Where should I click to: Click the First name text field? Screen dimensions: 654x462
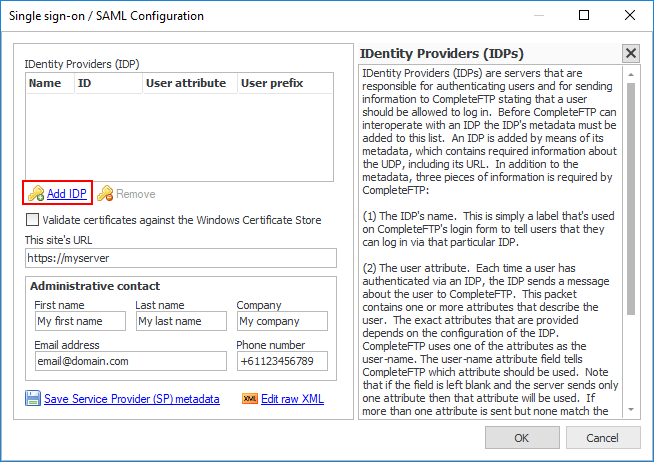[x=79, y=321]
